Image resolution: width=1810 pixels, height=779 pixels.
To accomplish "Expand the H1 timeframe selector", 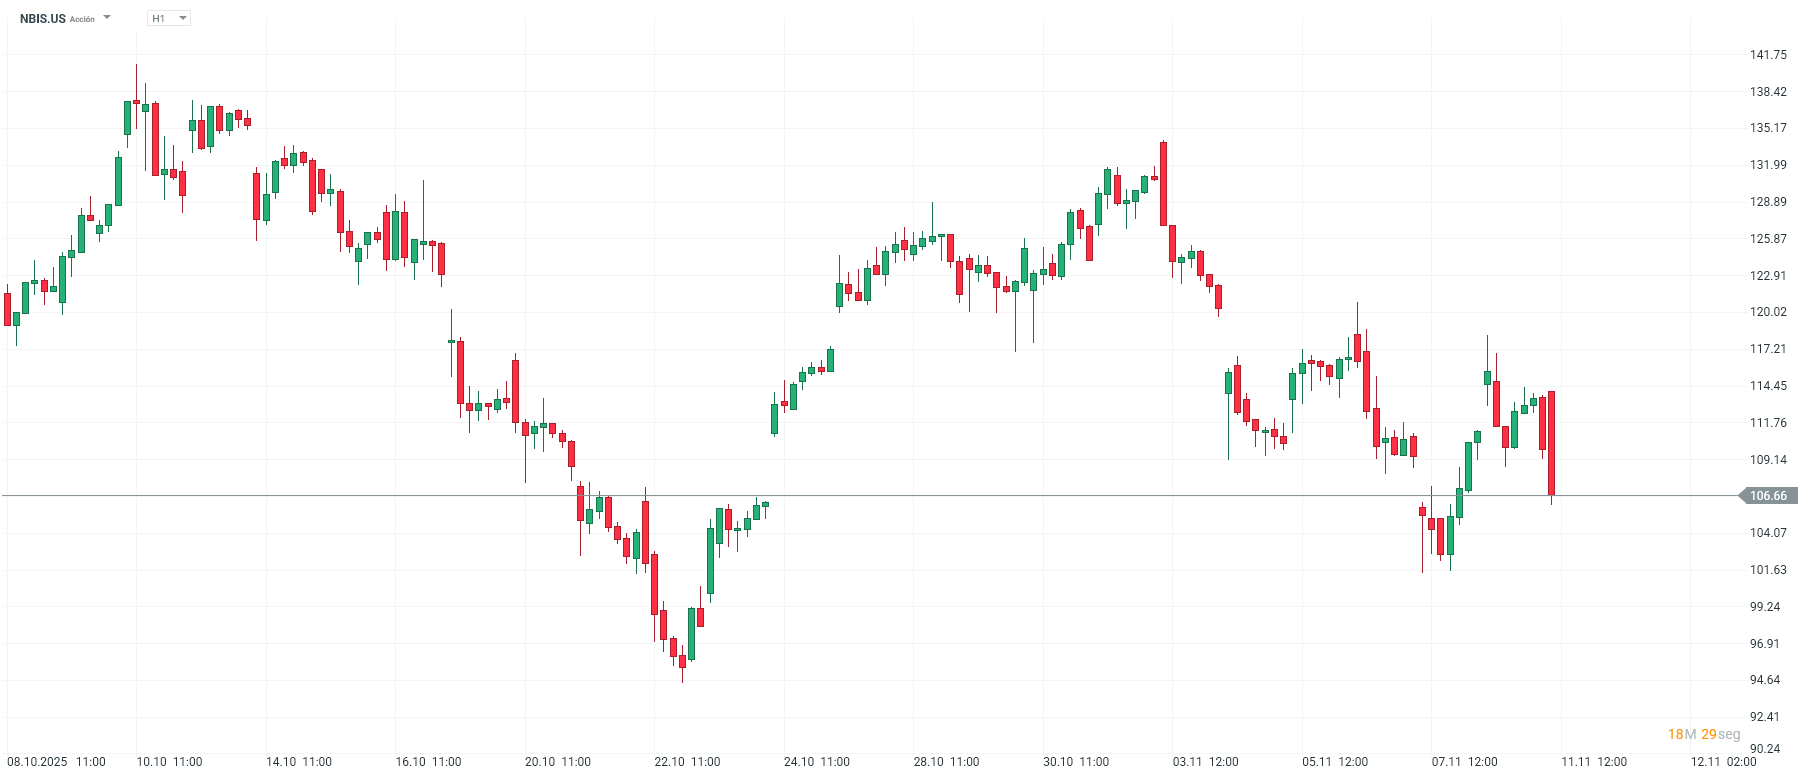I will 182,17.
